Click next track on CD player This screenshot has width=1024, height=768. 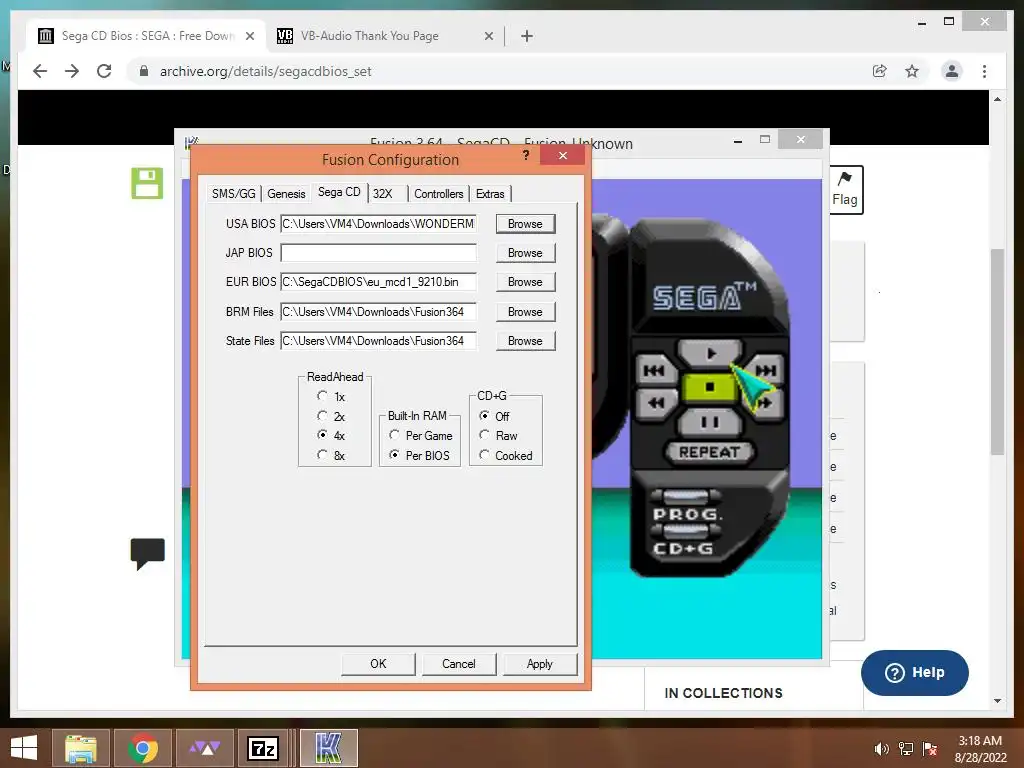pos(766,371)
